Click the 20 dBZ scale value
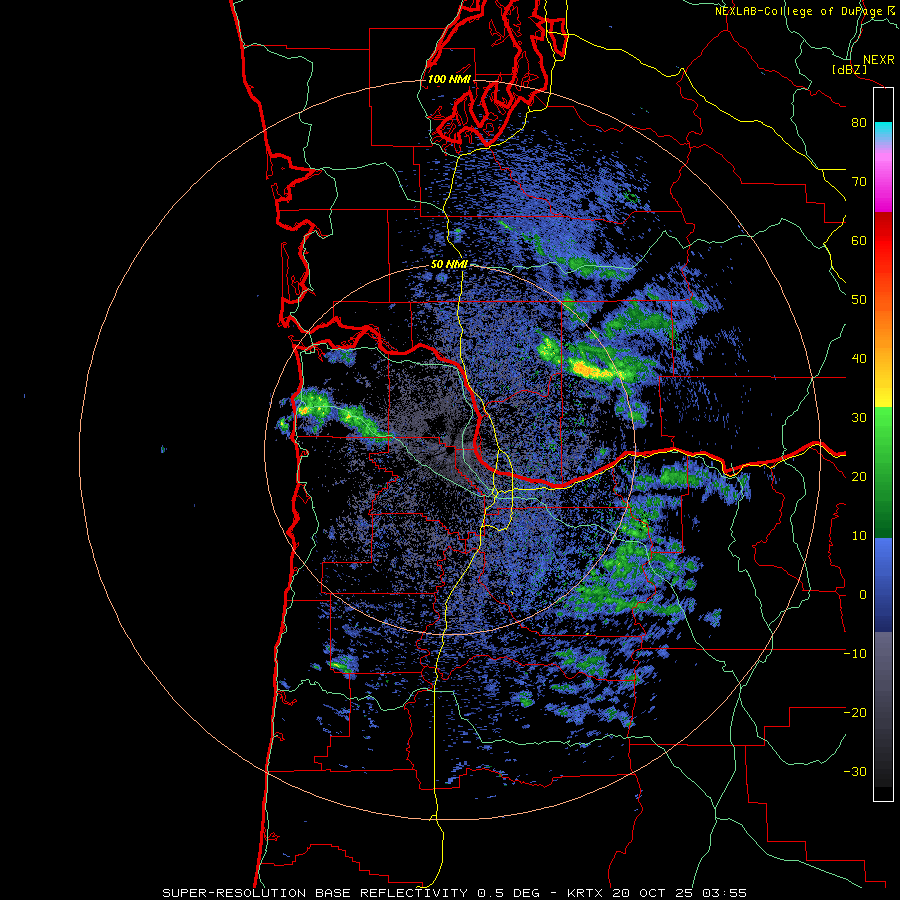This screenshot has width=900, height=900. click(859, 477)
